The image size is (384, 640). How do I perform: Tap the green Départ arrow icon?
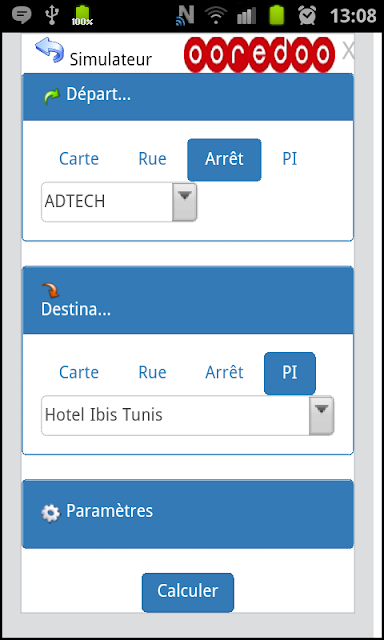coord(51,97)
